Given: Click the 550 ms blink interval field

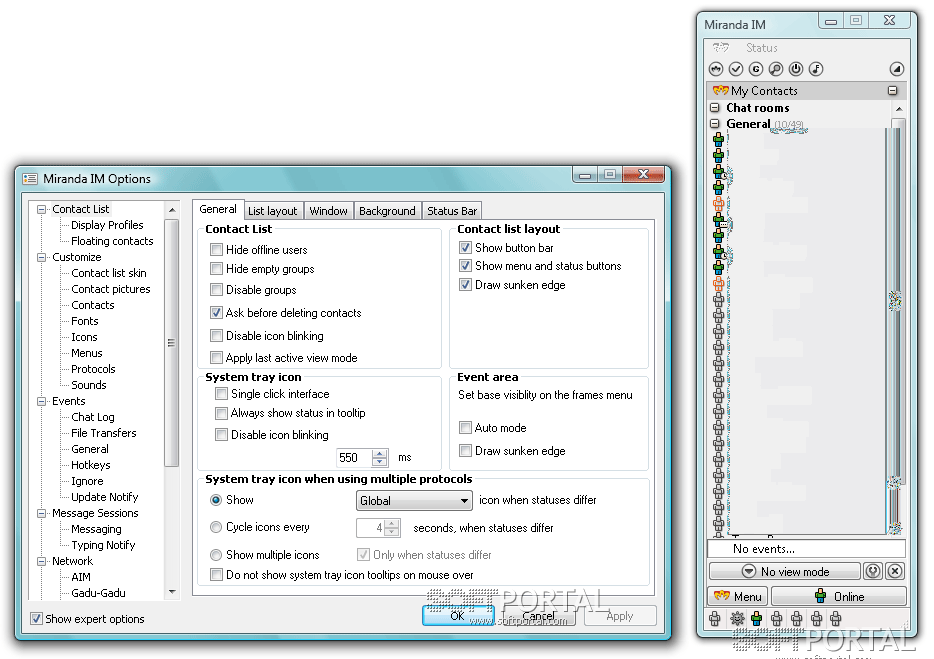Looking at the screenshot, I should pos(354,458).
